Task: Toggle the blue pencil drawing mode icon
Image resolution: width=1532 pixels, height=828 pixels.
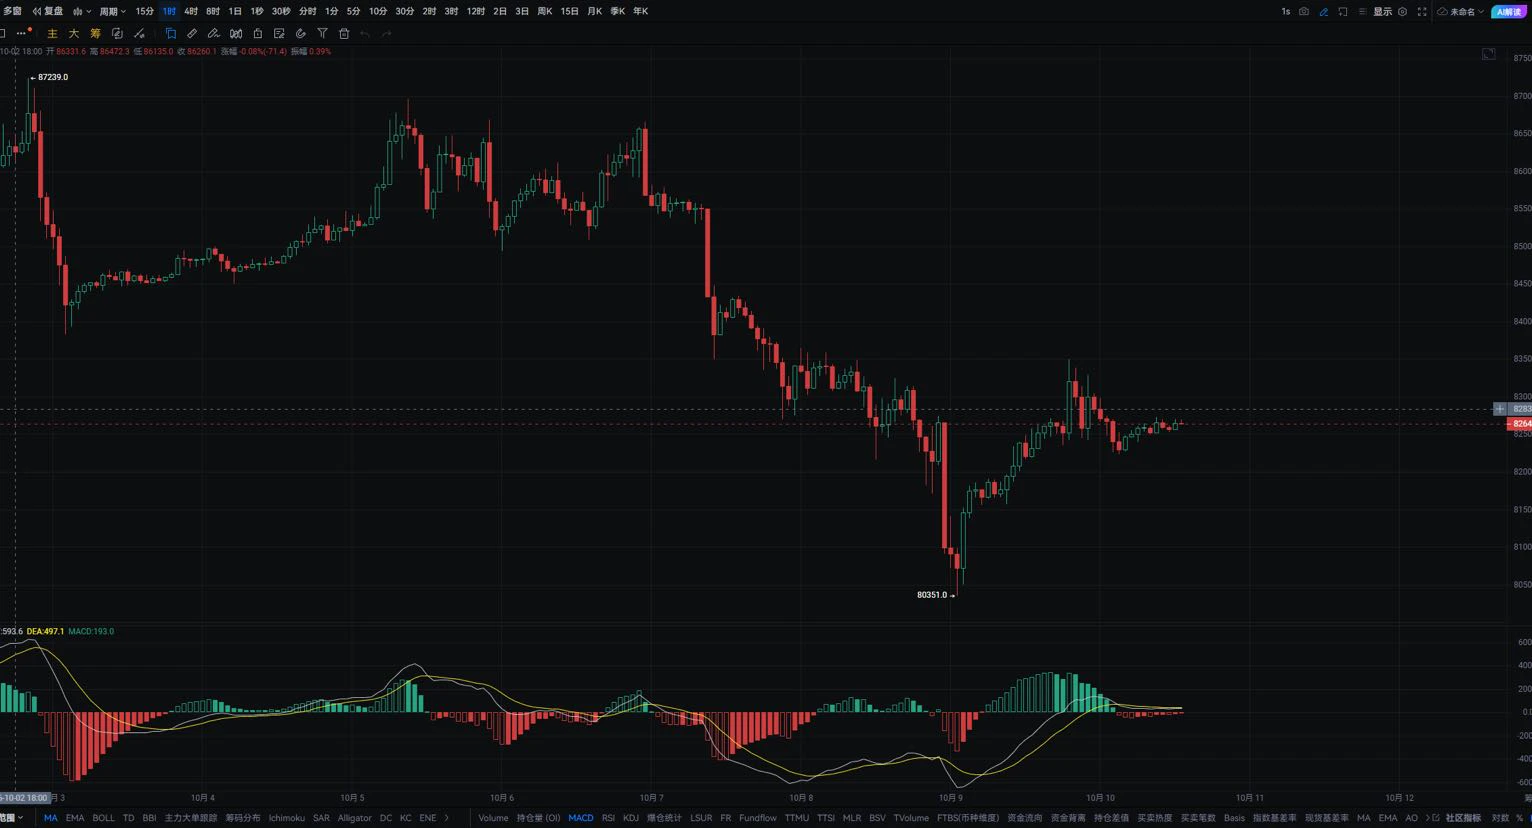Action: [x=1324, y=12]
